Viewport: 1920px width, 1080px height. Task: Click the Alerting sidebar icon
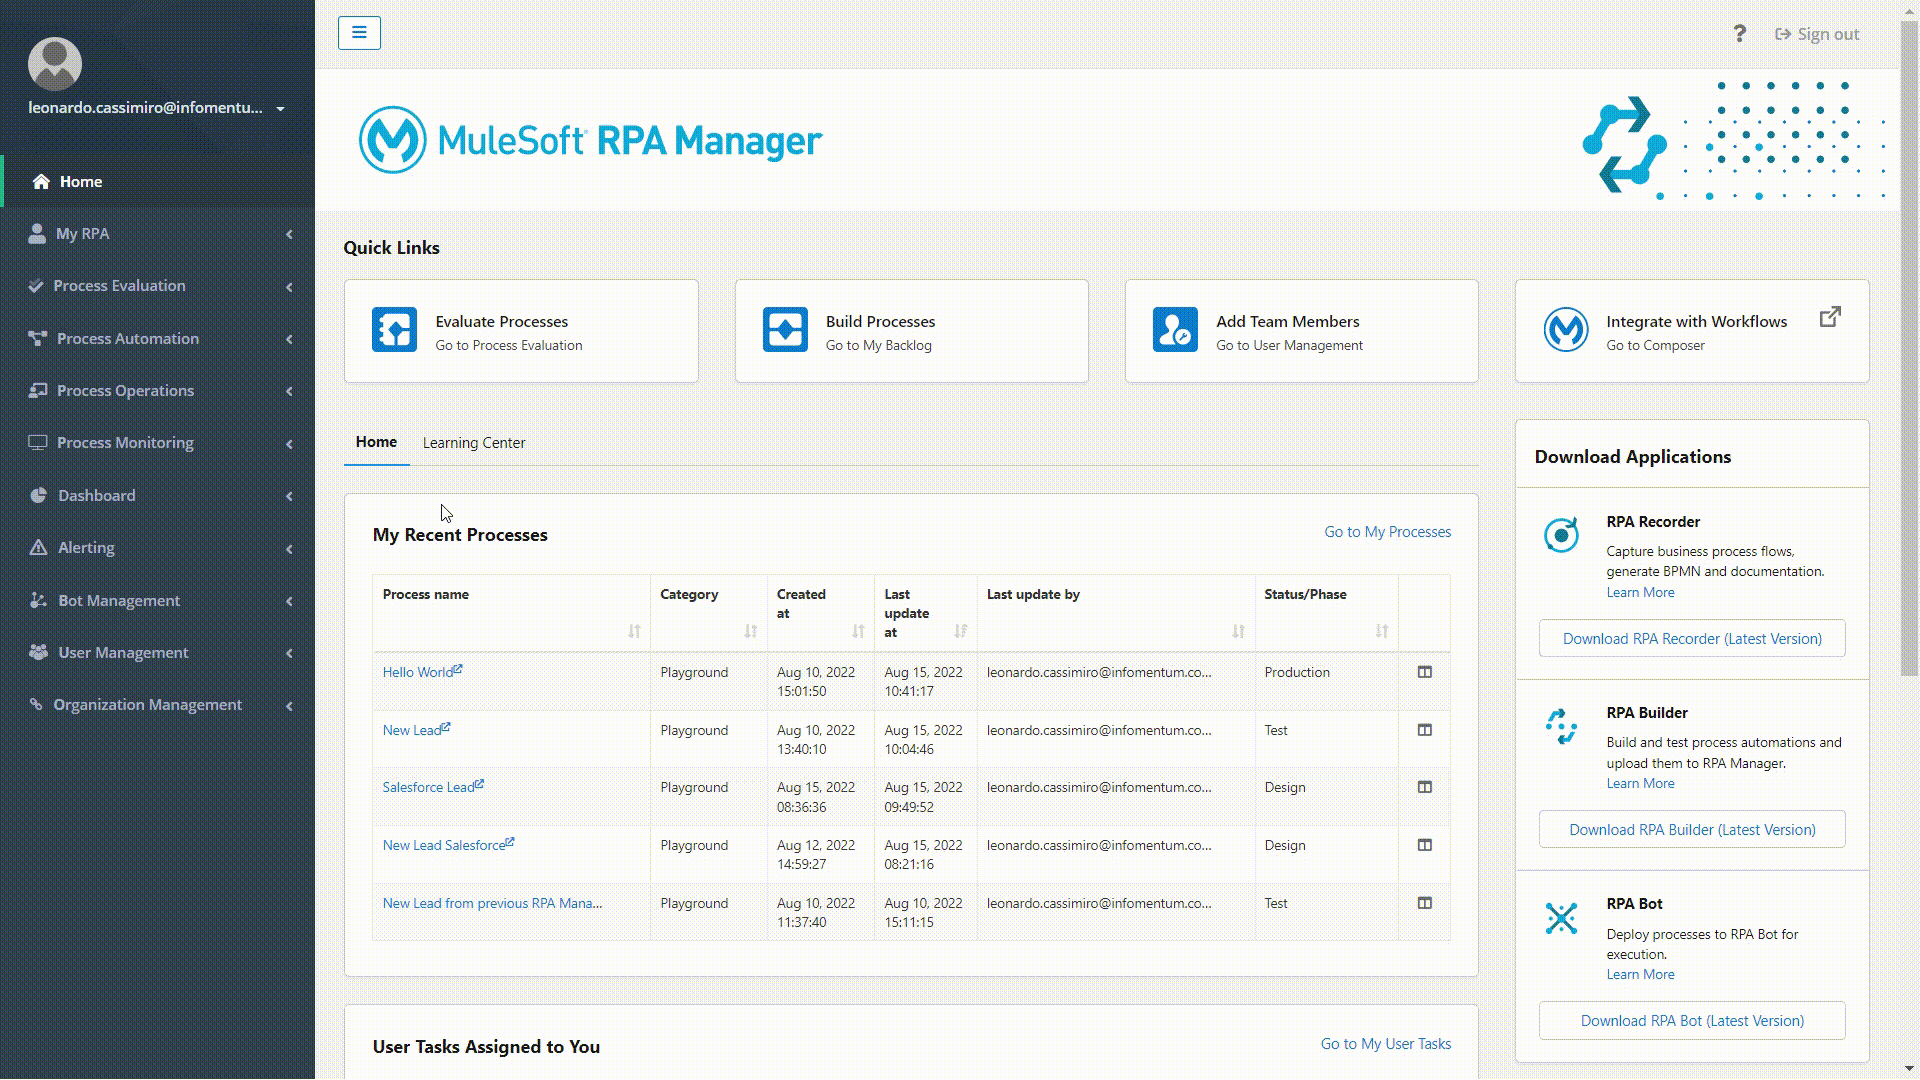pos(38,547)
